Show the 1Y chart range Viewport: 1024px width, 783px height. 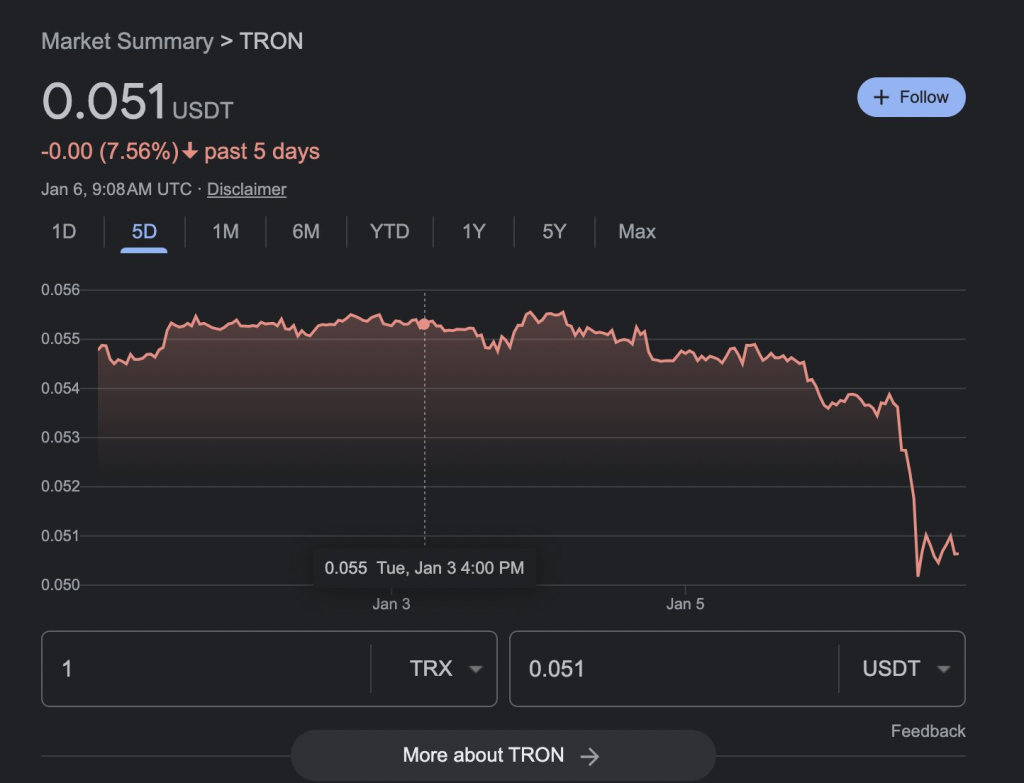(x=473, y=232)
